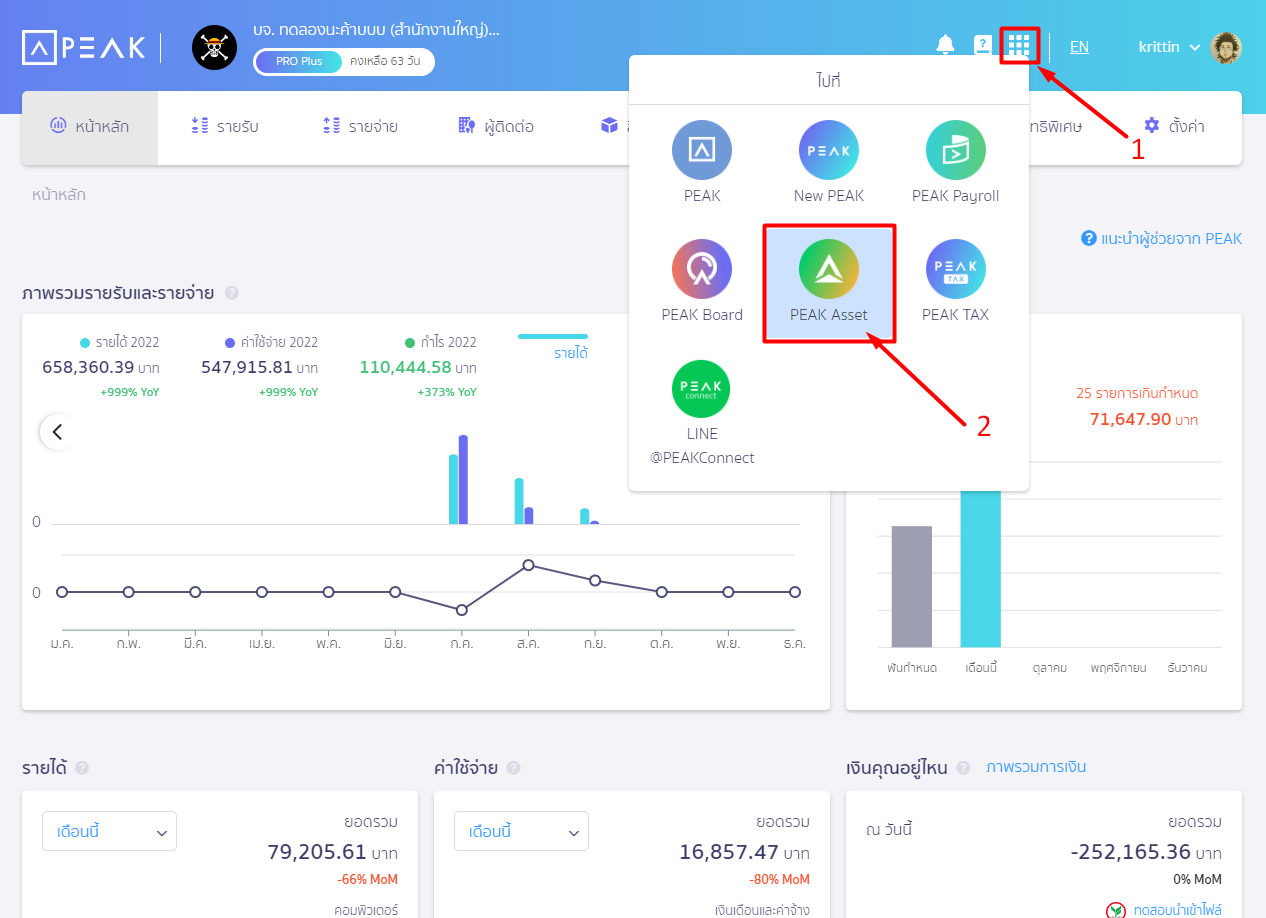Launch the PEAK Board app icon

pos(702,269)
